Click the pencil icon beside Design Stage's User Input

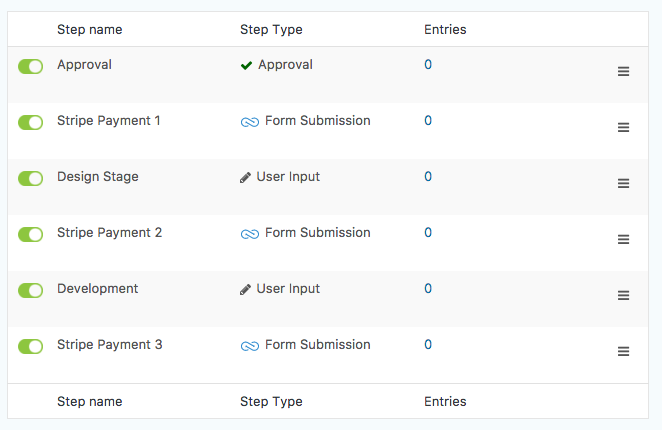click(x=246, y=178)
